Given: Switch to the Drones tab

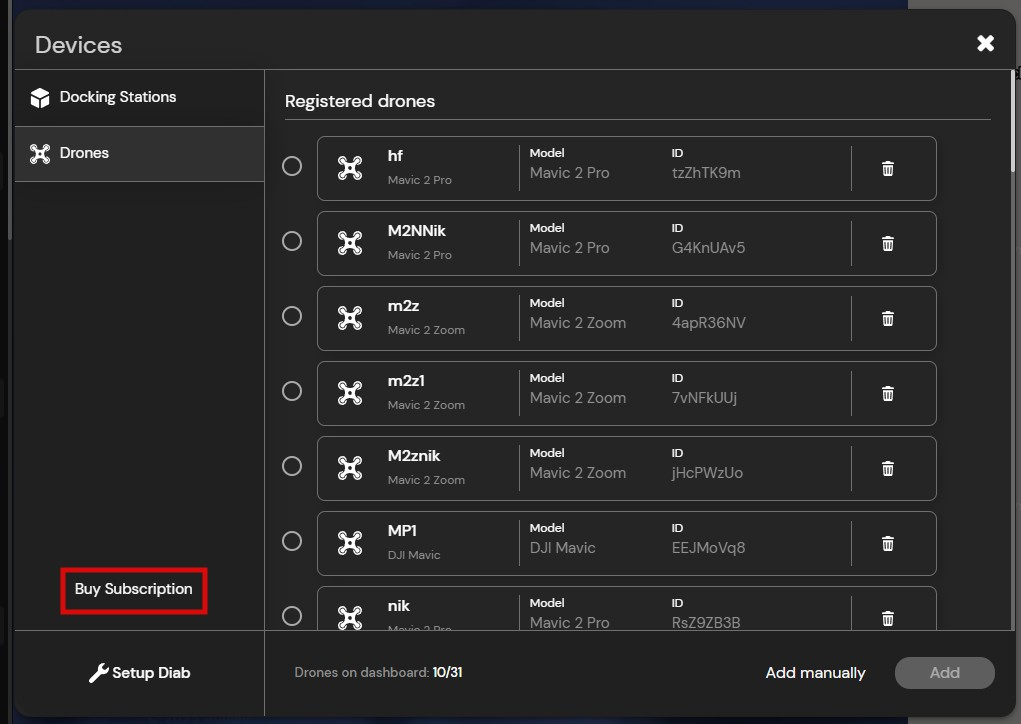Looking at the screenshot, I should coord(84,153).
